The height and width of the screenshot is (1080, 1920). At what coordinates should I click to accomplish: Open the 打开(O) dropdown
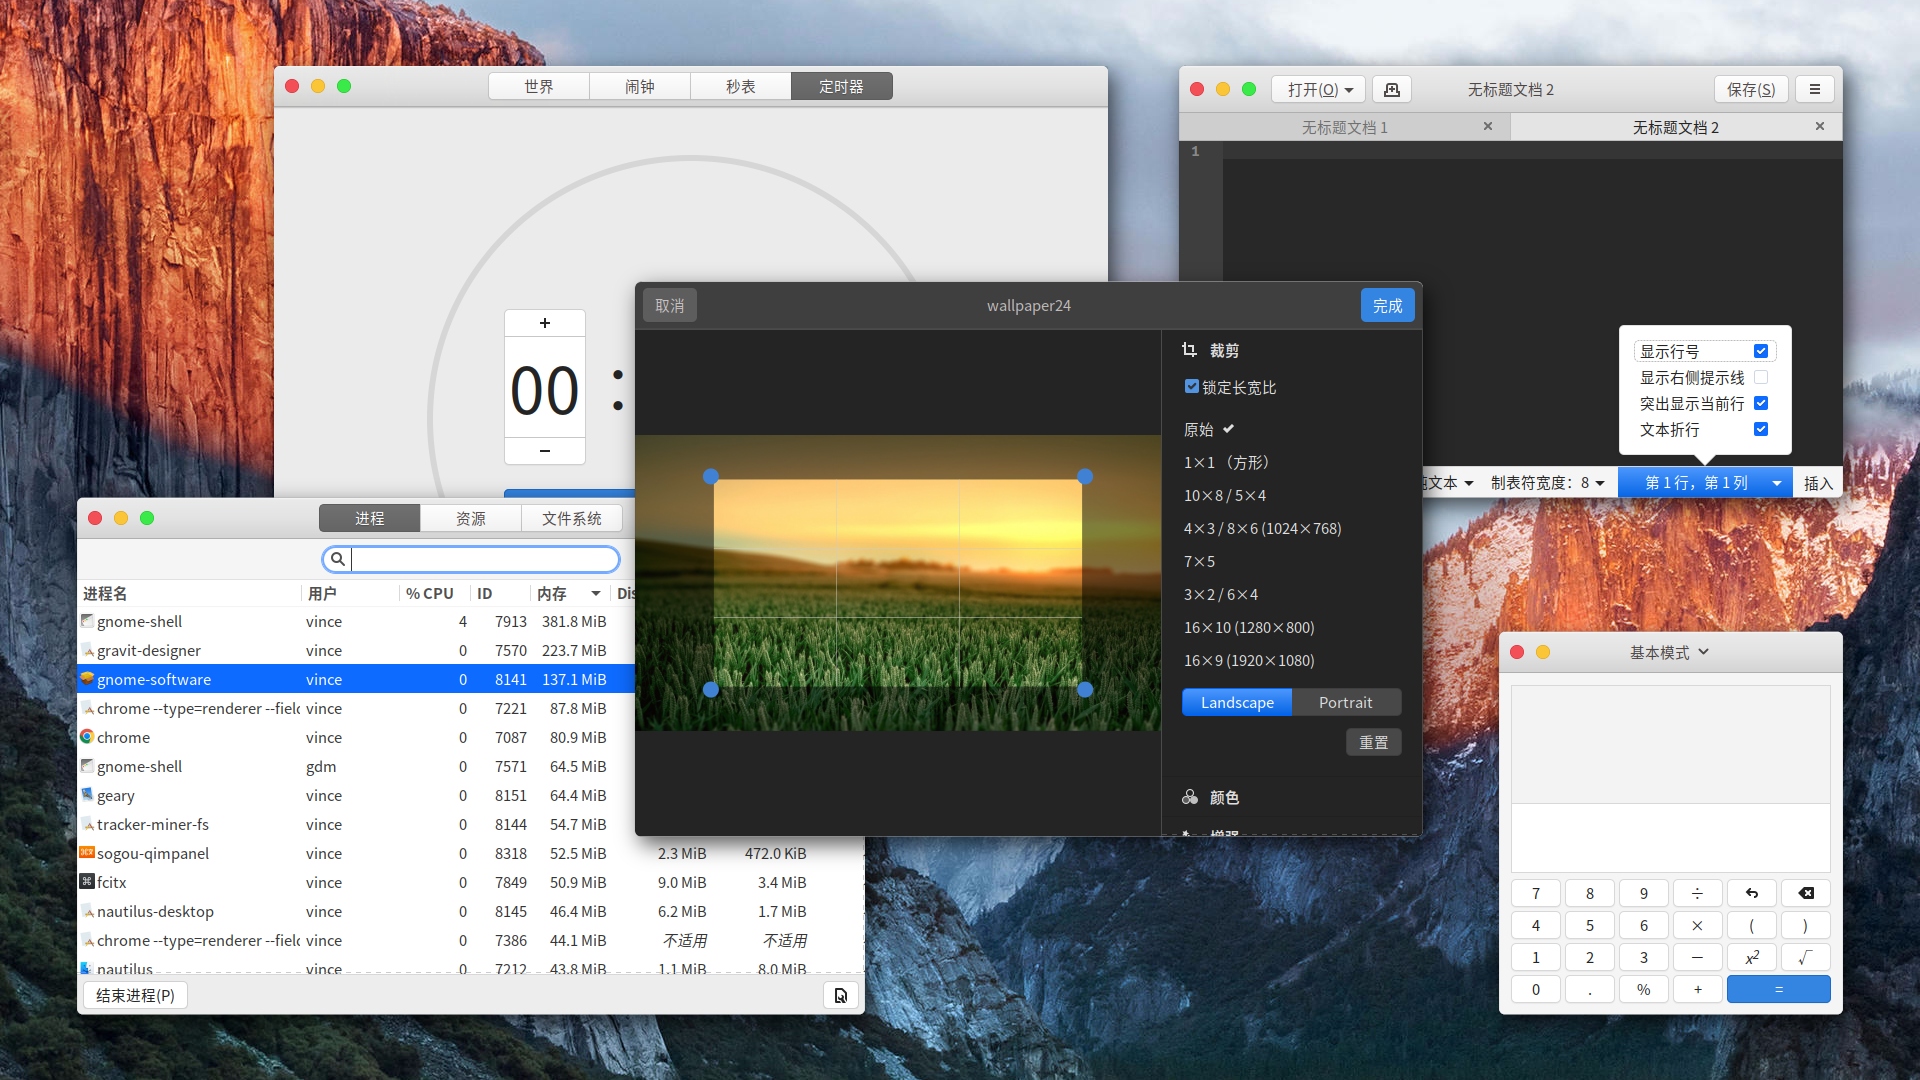(1319, 89)
